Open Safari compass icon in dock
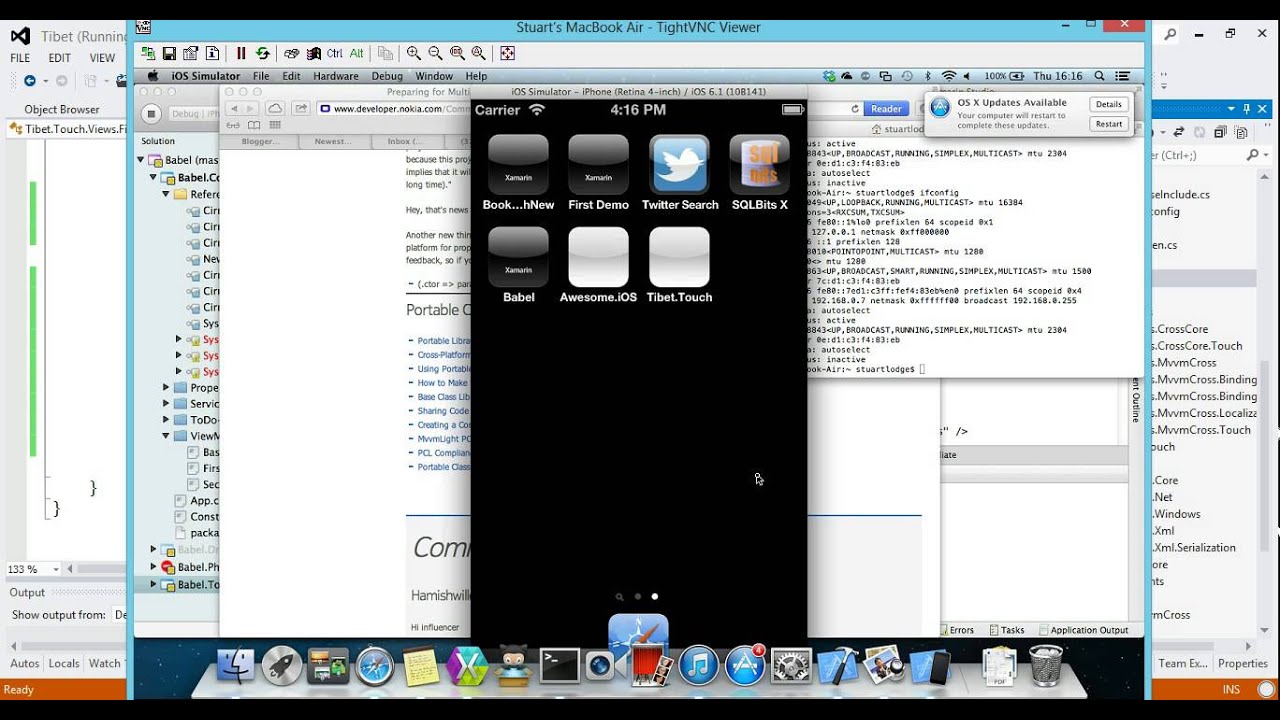 pyautogui.click(x=375, y=666)
